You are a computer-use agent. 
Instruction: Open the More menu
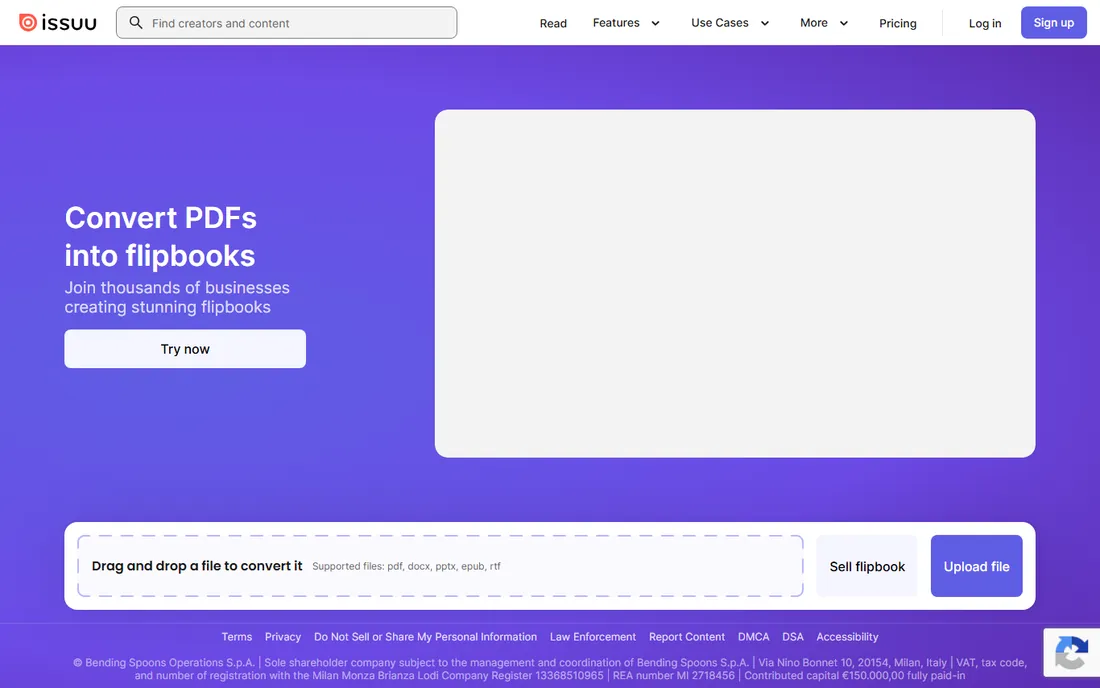coord(814,22)
